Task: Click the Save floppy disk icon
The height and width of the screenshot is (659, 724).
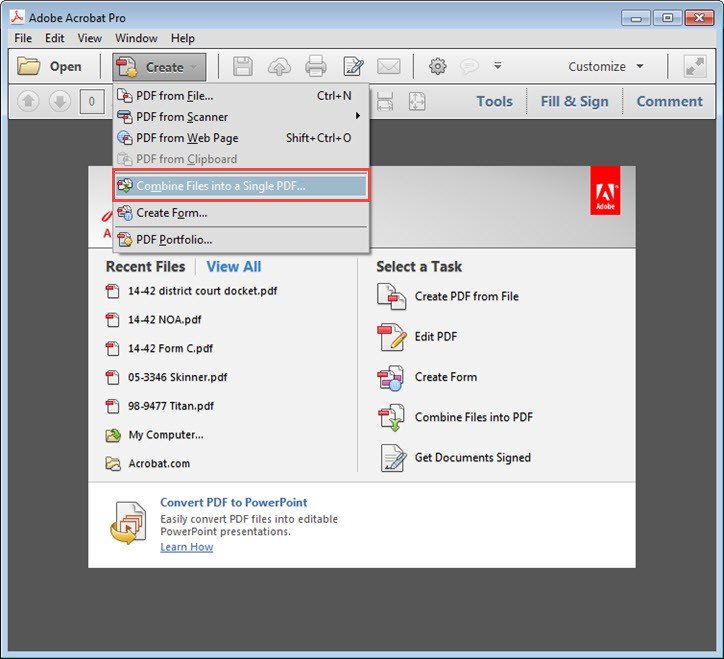Action: click(243, 67)
